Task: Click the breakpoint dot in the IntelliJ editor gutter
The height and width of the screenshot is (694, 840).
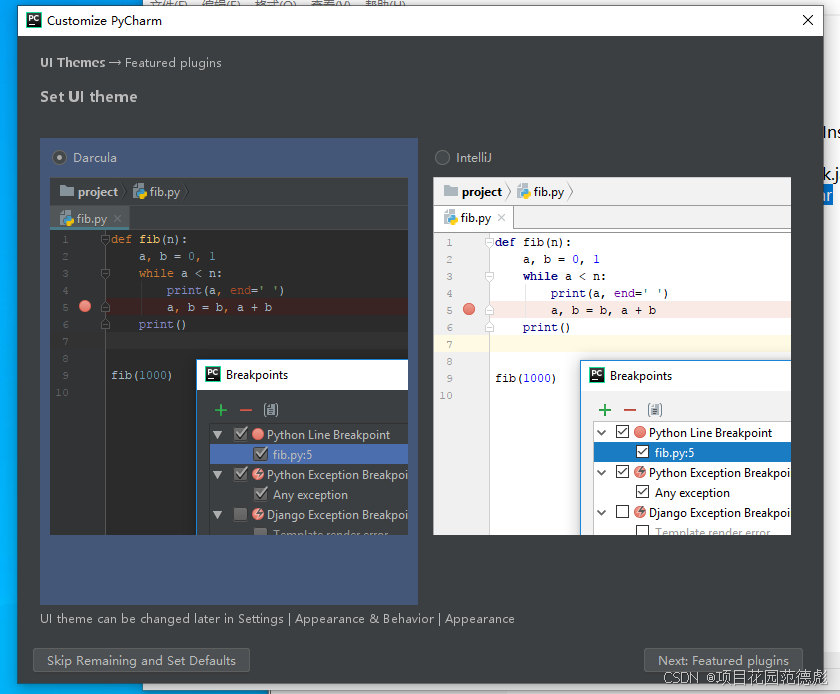Action: (469, 310)
